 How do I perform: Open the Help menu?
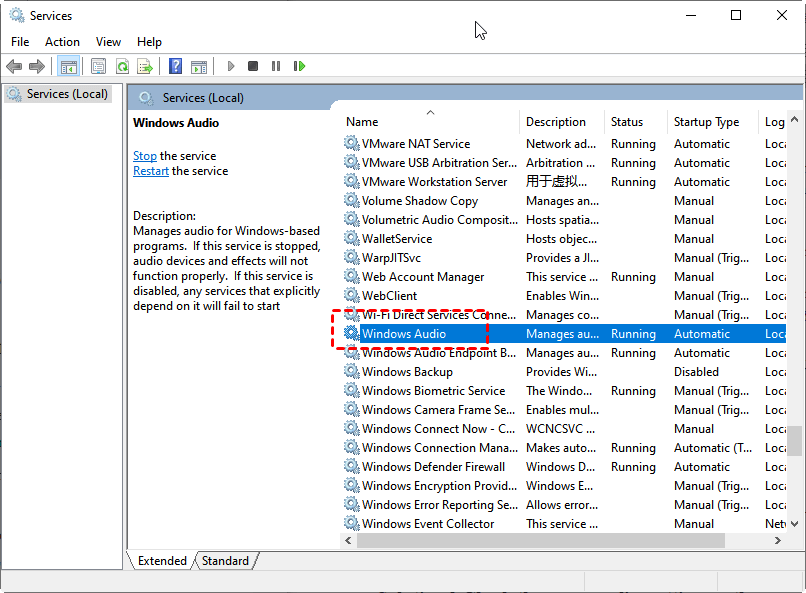click(x=149, y=42)
